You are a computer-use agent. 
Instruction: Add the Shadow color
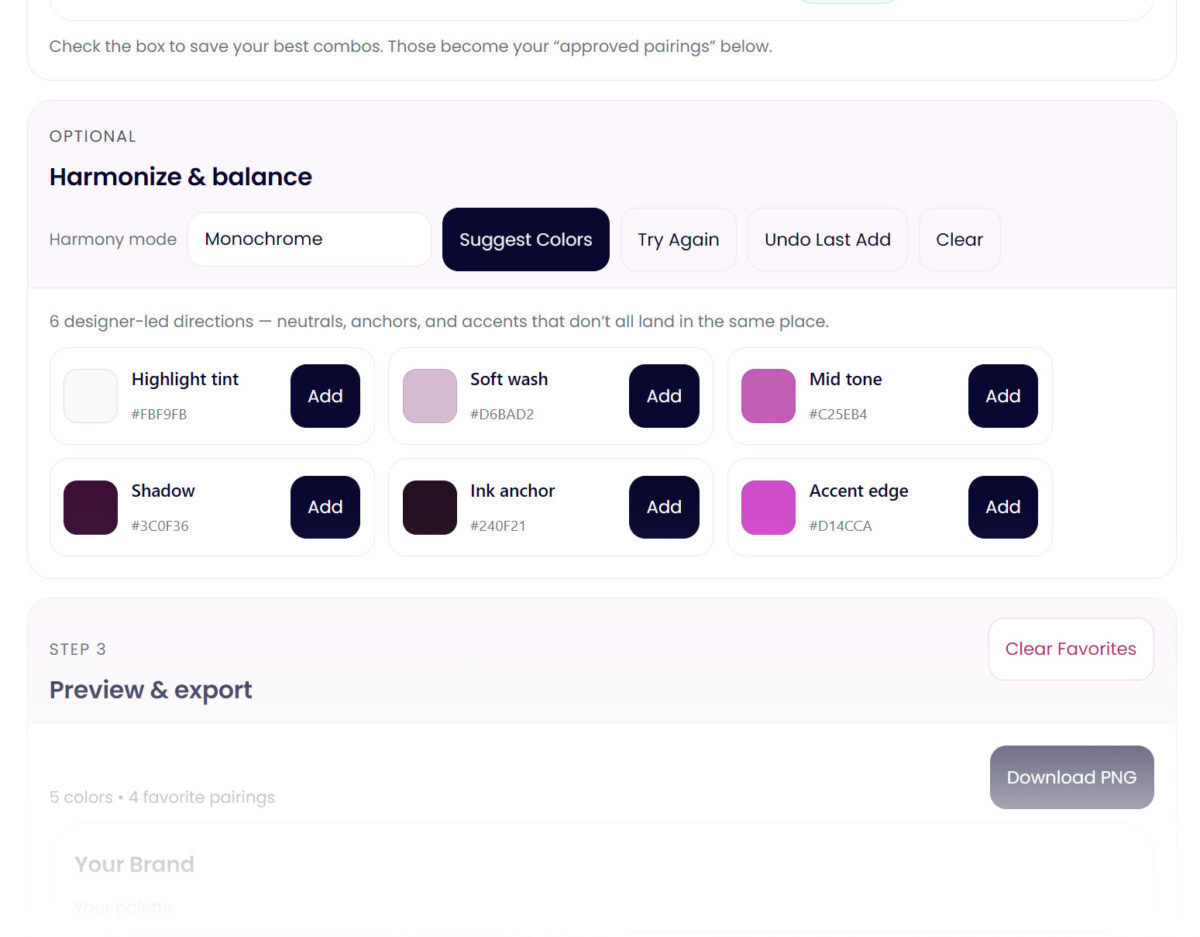tap(325, 507)
